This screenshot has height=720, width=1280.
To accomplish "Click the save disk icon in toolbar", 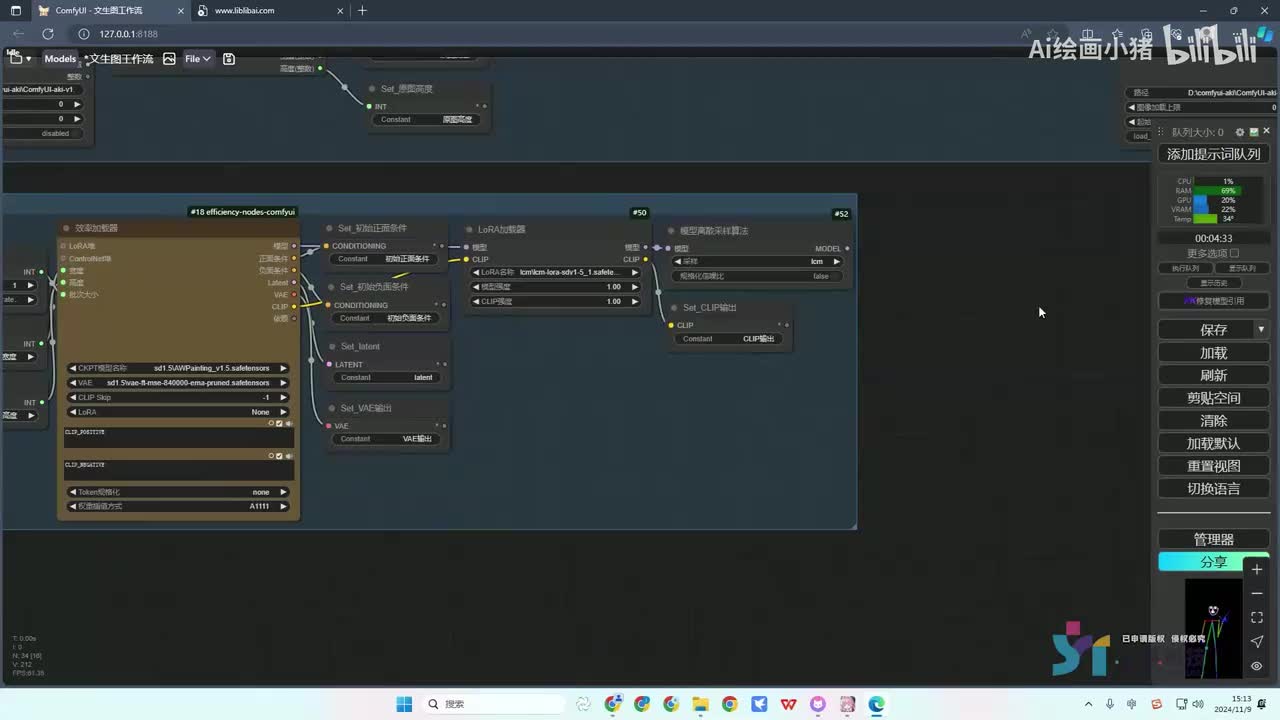I will (x=229, y=59).
